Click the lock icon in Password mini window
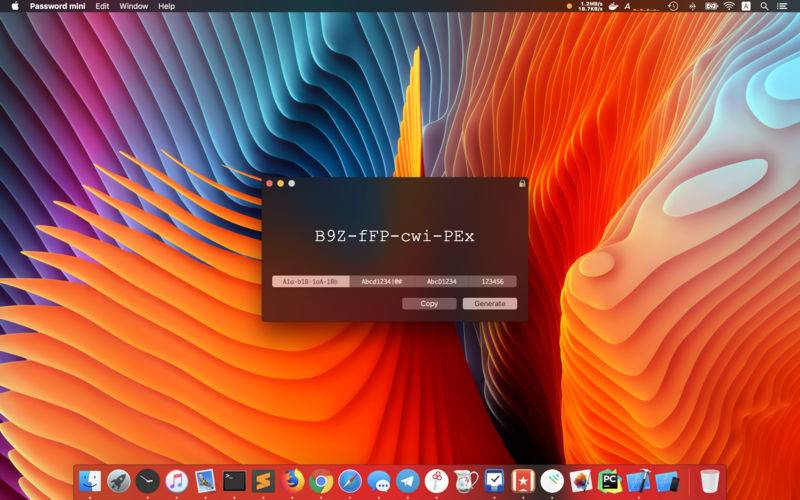Image resolution: width=800 pixels, height=500 pixels. tap(522, 183)
